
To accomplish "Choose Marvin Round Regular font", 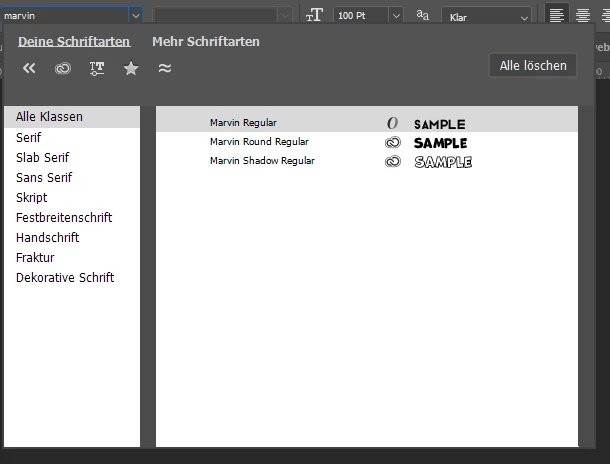I will pos(367,142).
